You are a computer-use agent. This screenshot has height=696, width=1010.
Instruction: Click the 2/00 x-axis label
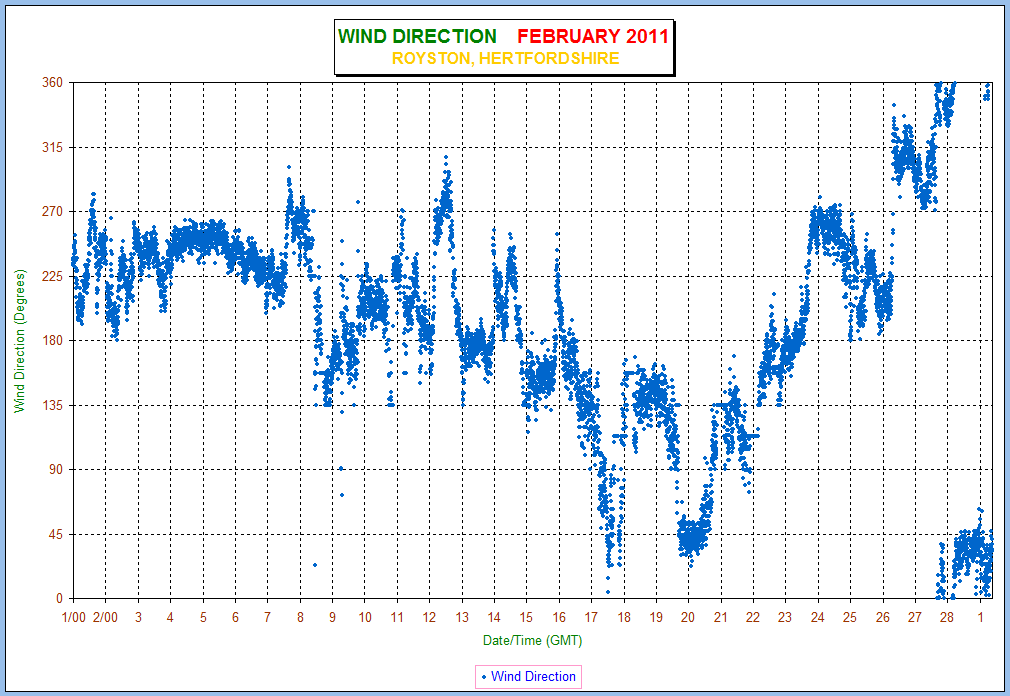pyautogui.click(x=106, y=617)
